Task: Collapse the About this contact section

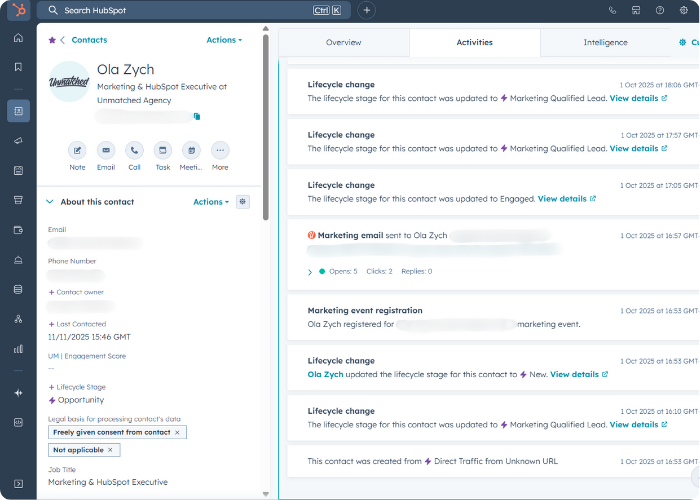Action: pos(50,202)
